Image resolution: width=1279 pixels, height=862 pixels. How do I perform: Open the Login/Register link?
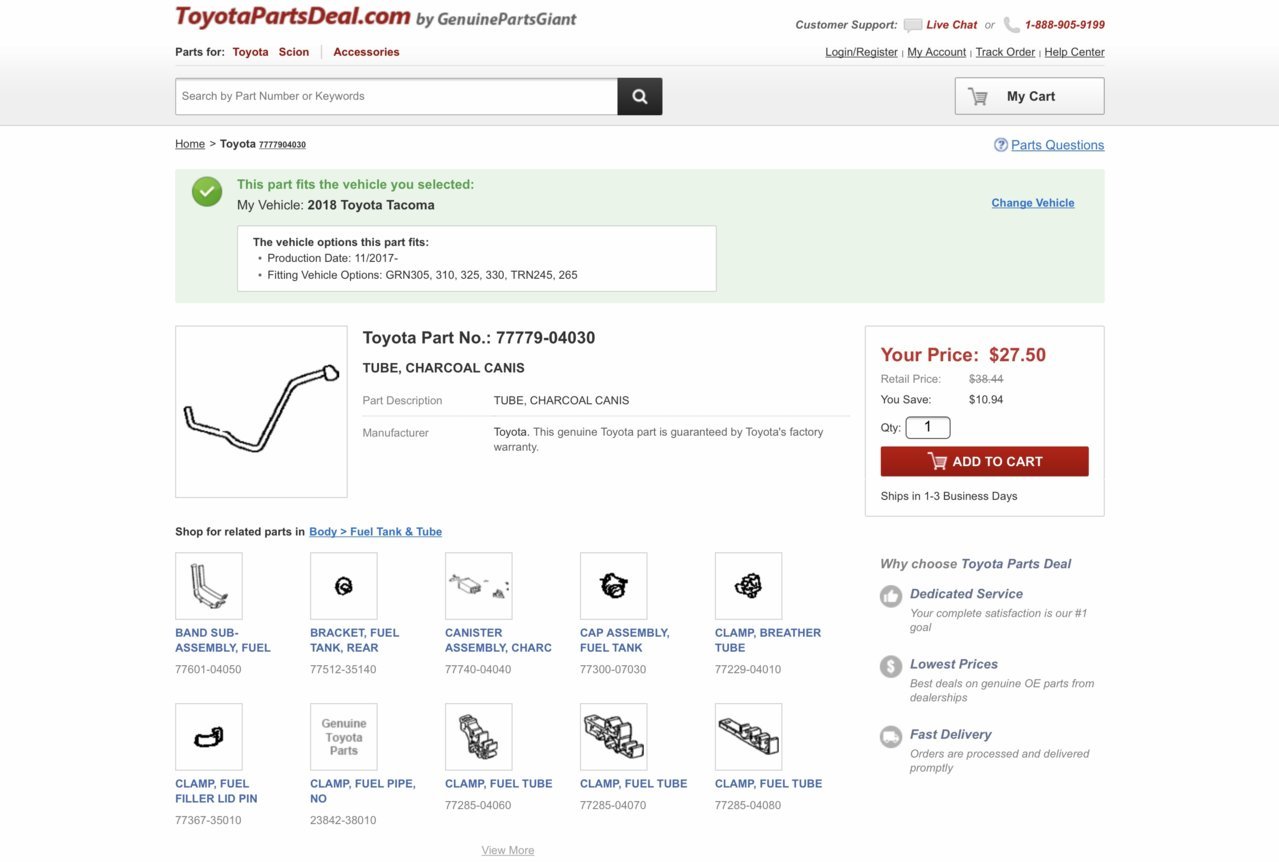861,52
